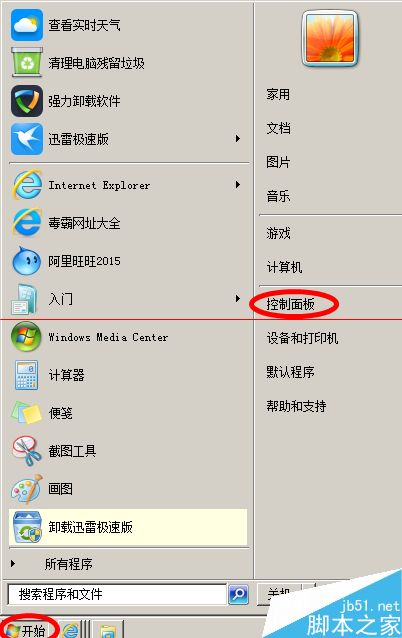Expand the 入门 submenu arrow

(x=238, y=299)
